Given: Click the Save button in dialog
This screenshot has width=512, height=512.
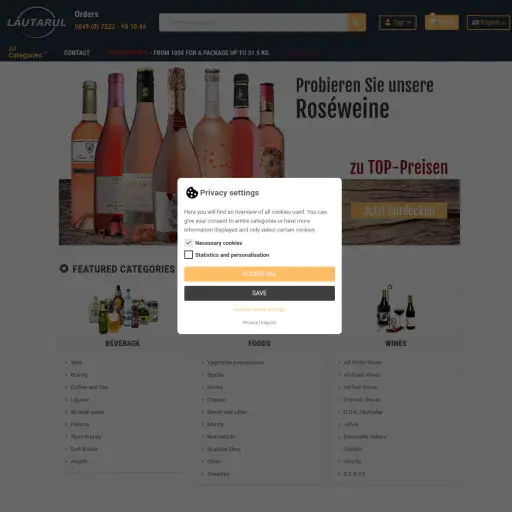Looking at the screenshot, I should click(259, 293).
